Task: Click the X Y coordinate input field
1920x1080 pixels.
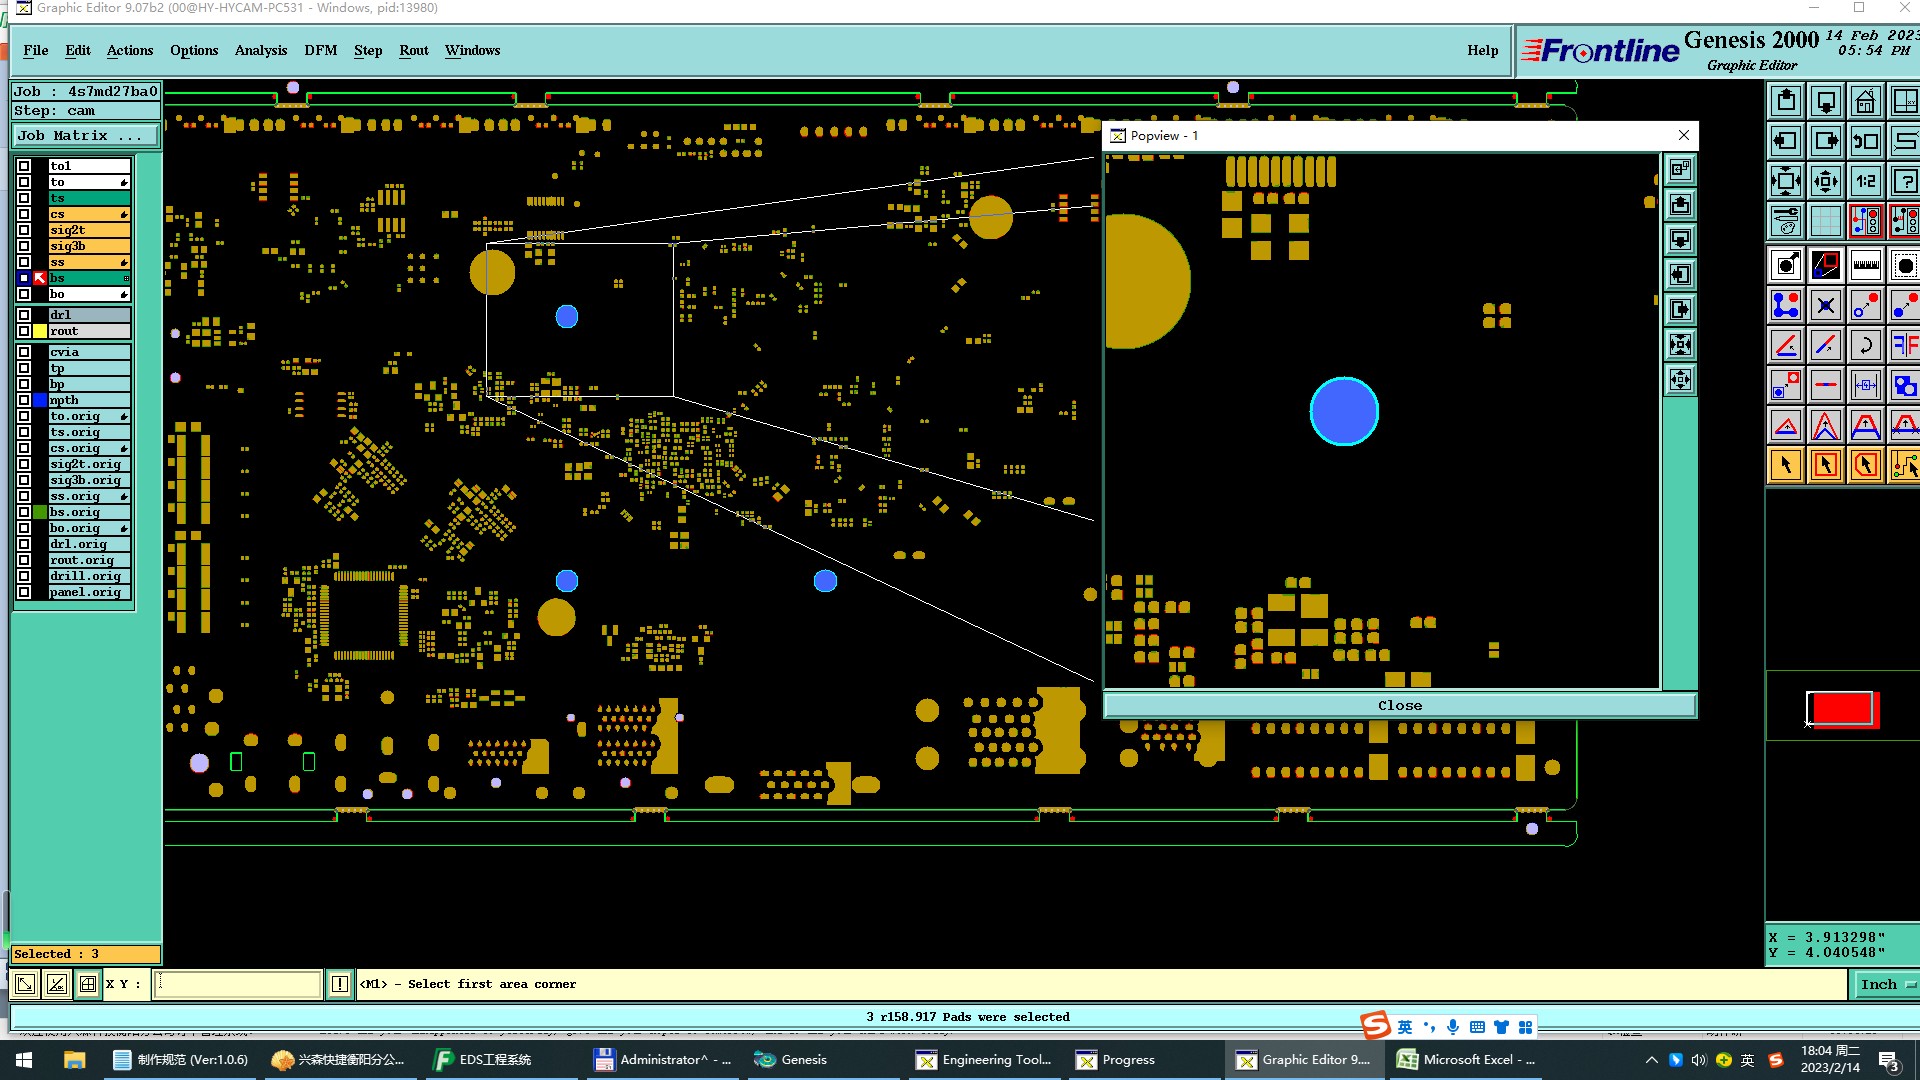Action: click(238, 985)
